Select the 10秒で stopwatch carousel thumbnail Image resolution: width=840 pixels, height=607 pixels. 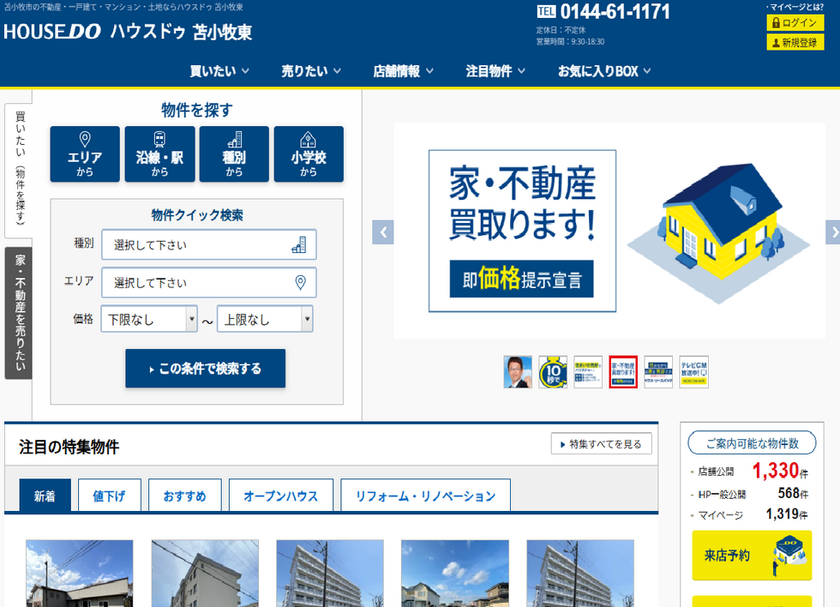[553, 371]
